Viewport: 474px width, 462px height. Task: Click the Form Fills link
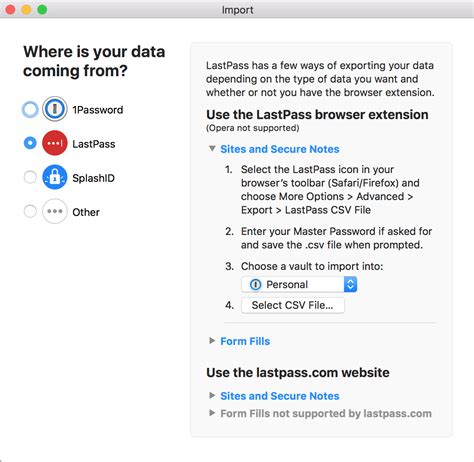click(x=245, y=341)
